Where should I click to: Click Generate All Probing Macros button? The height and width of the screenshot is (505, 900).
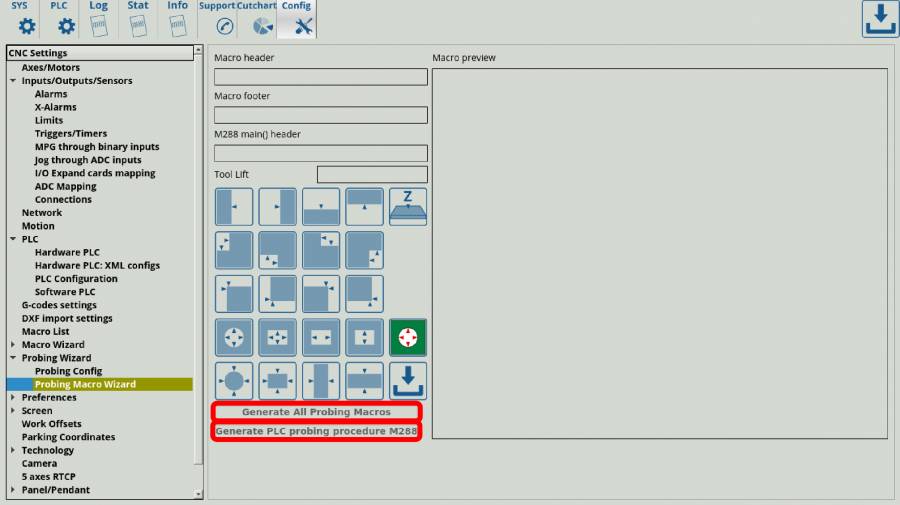[x=316, y=412]
